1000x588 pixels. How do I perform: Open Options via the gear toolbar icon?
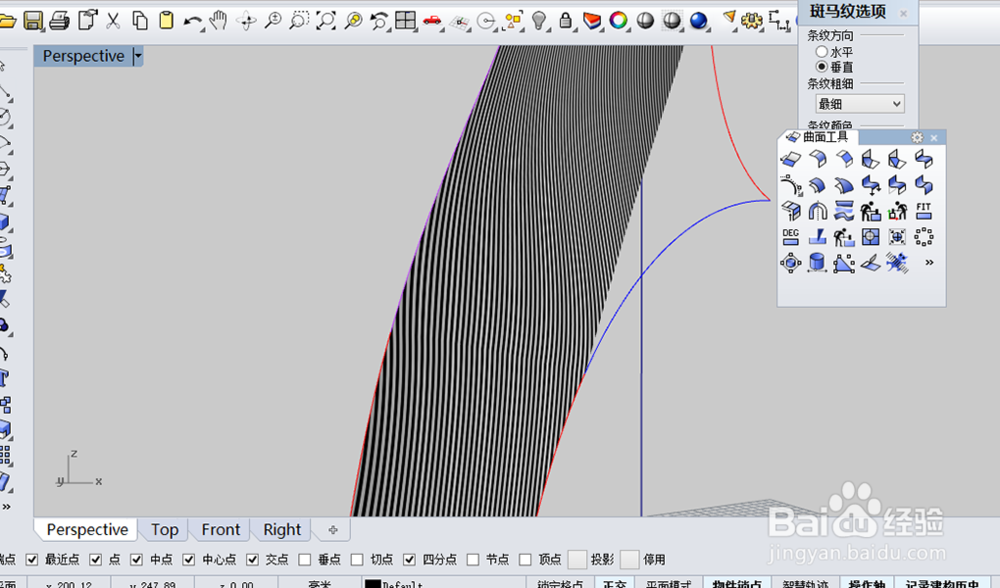point(751,20)
